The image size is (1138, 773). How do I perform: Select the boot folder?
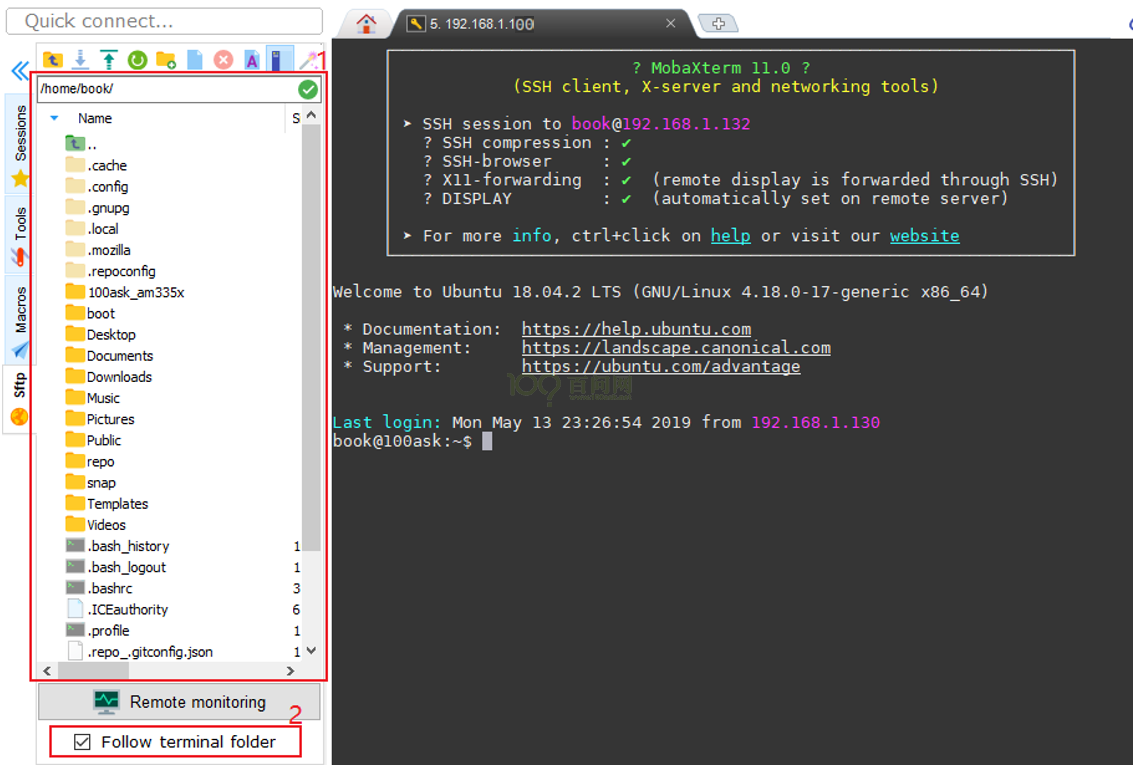(x=90, y=314)
